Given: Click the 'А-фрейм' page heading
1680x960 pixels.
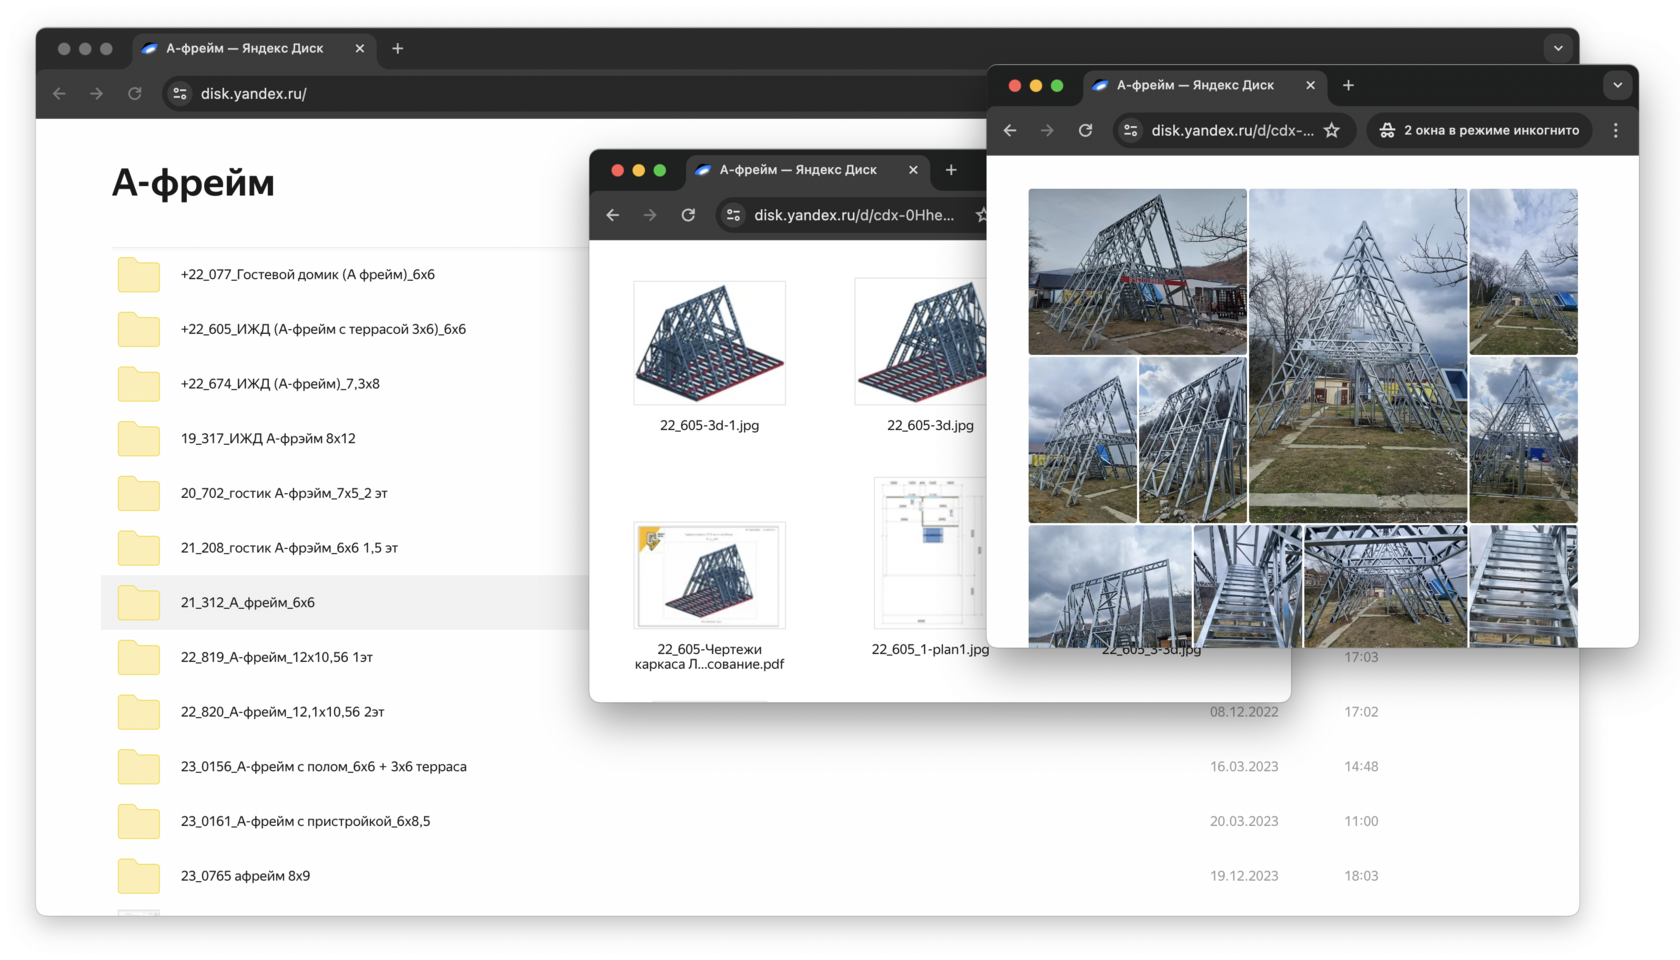Looking at the screenshot, I should coord(193,183).
